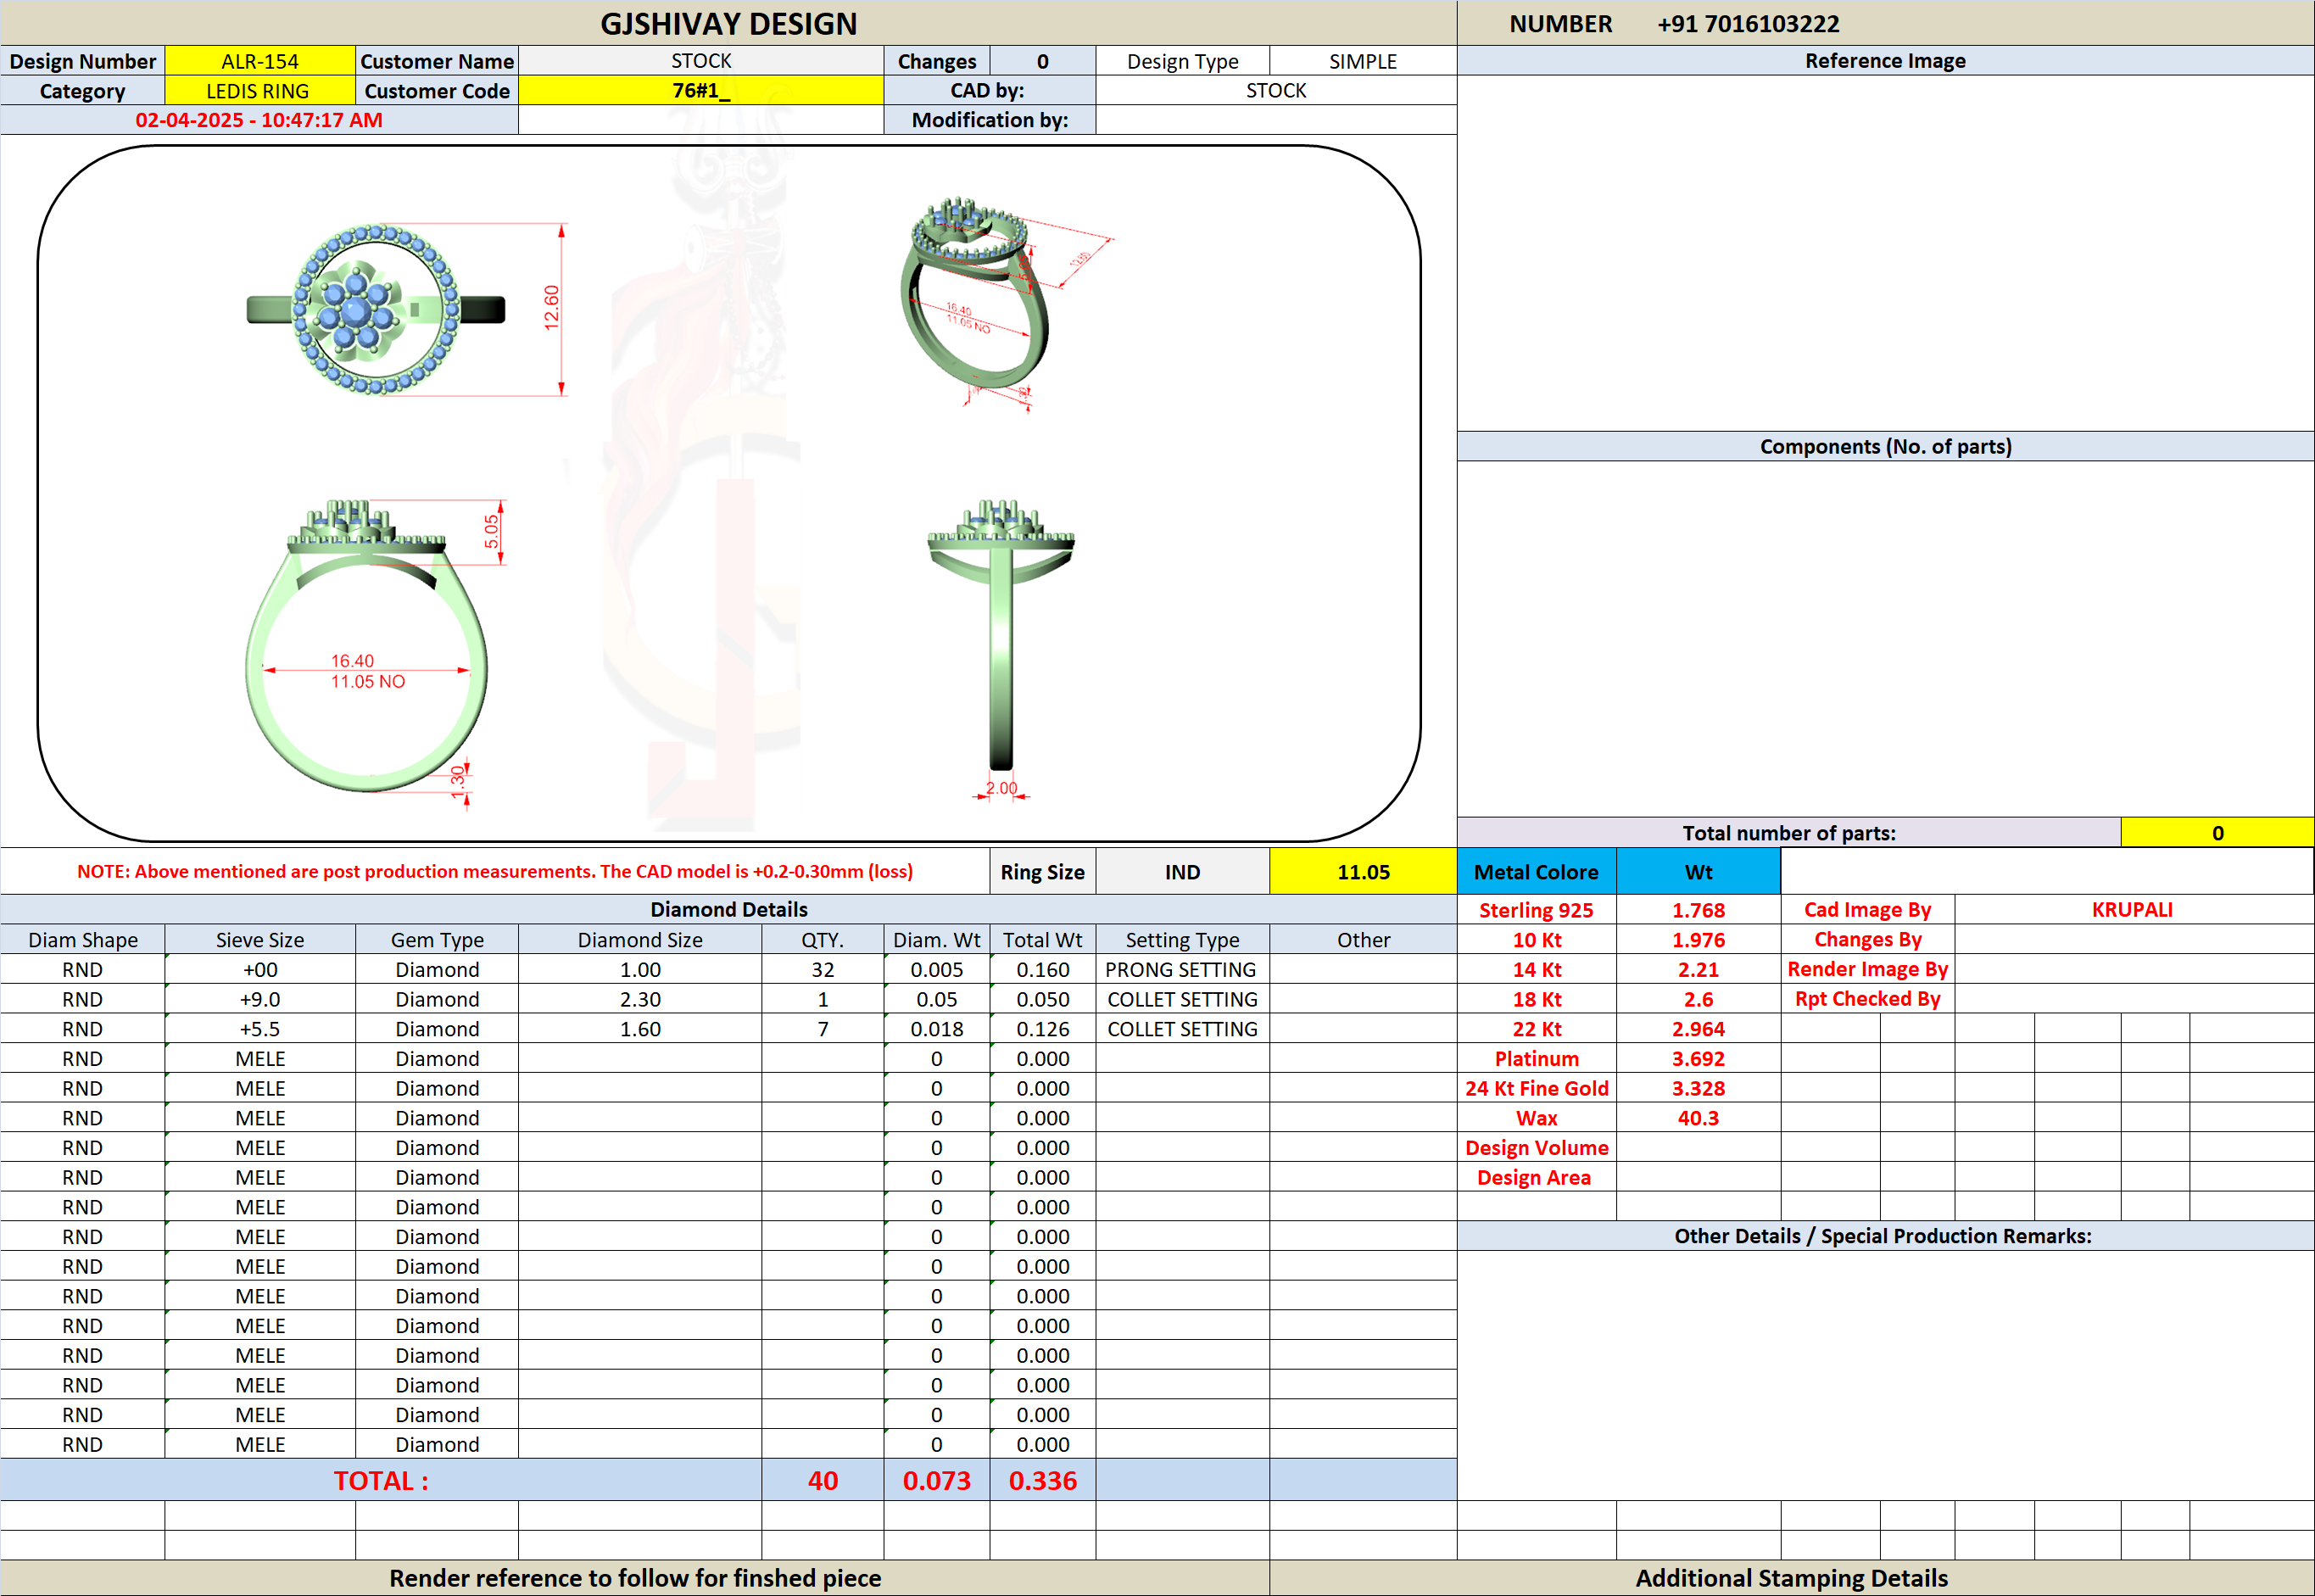The height and width of the screenshot is (1596, 2315).
Task: Select the PRONG SETTING cell in first row
Action: [x=1182, y=969]
